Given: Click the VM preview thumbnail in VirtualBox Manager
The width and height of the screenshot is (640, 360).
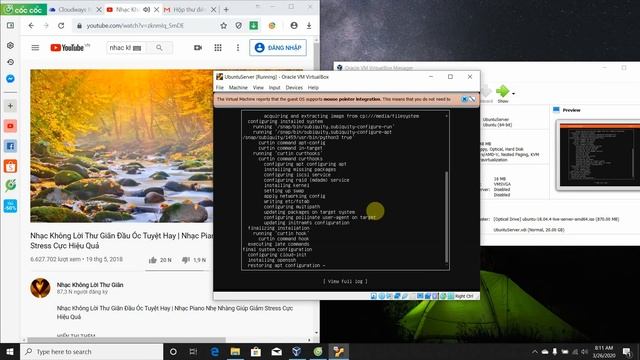Looking at the screenshot, I should pyautogui.click(x=598, y=155).
